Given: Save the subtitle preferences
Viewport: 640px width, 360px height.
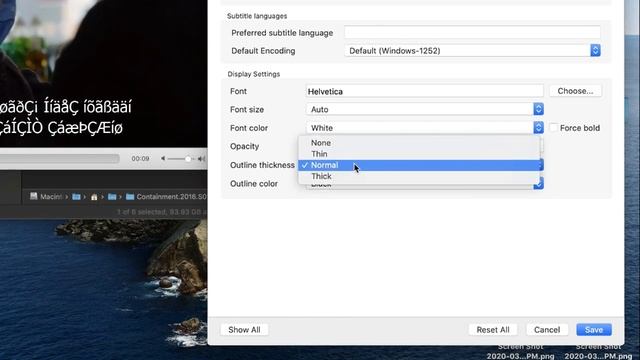Looking at the screenshot, I should tap(594, 330).
